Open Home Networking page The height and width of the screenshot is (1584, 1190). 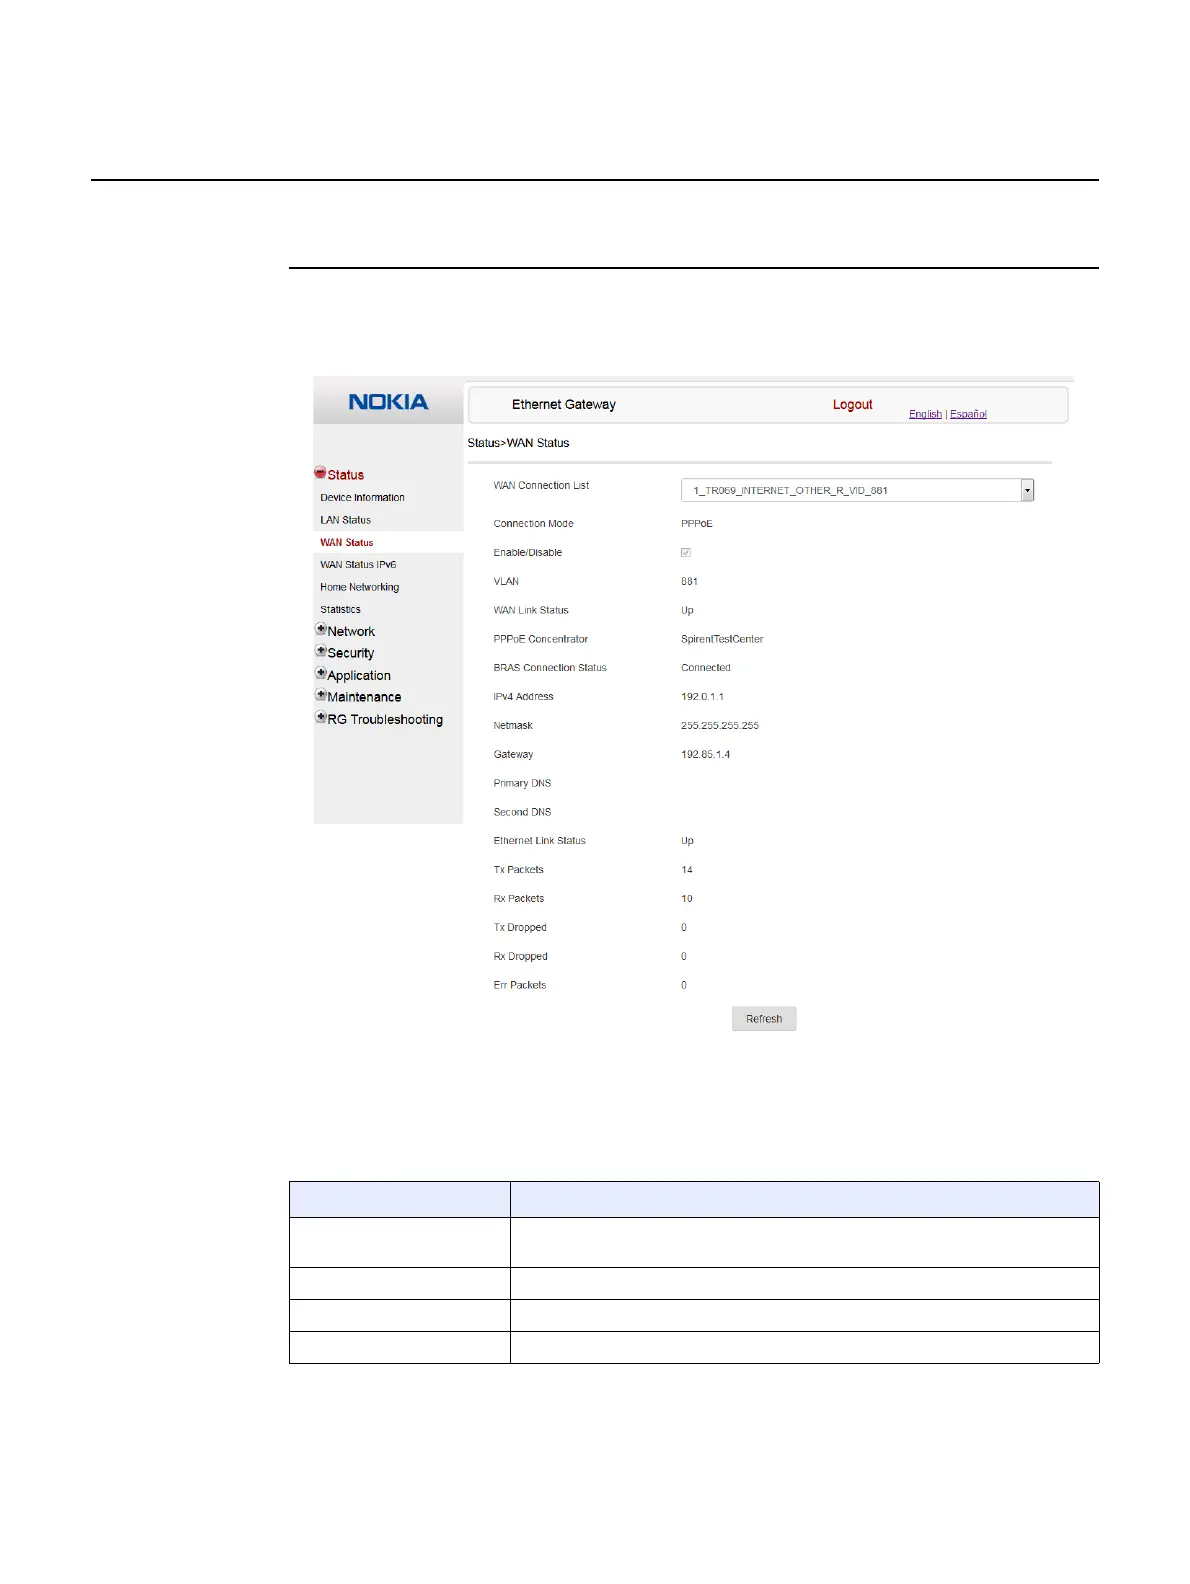[x=359, y=587]
